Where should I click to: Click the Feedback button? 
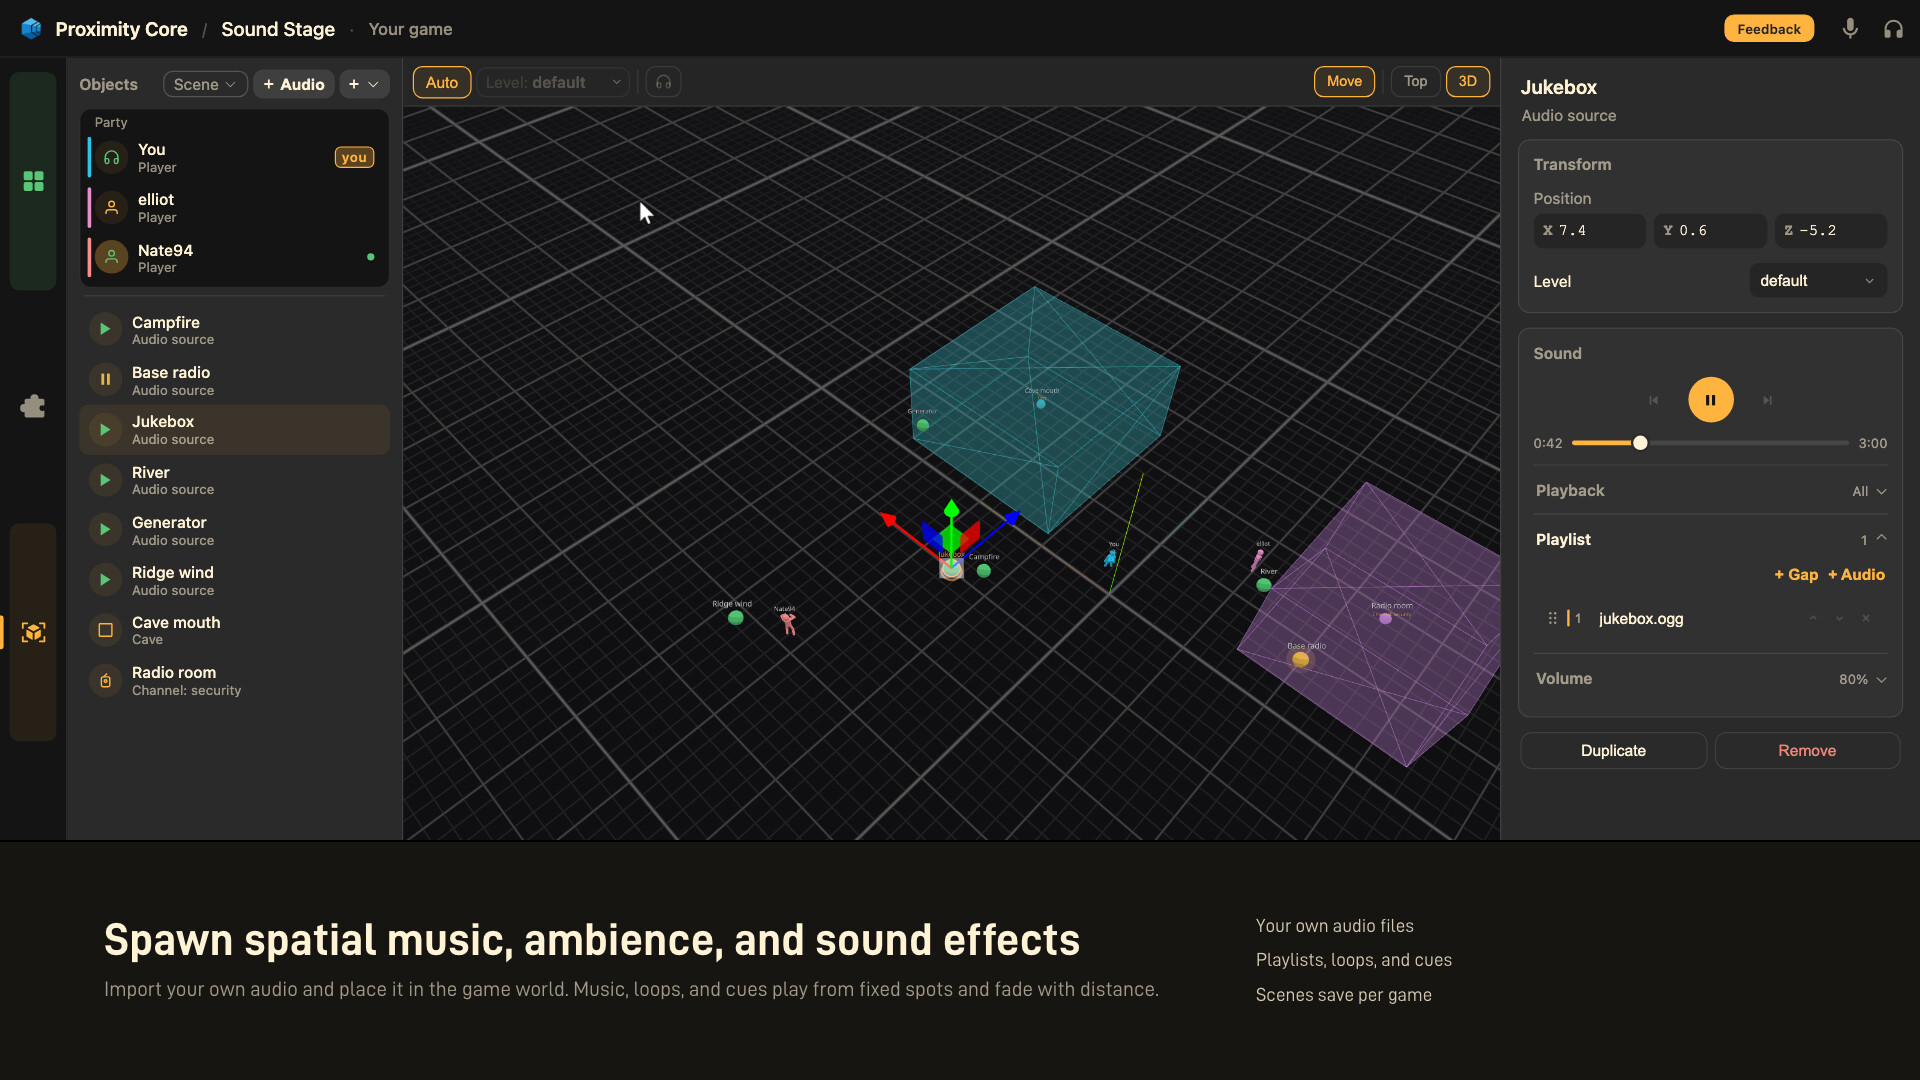[x=1768, y=29]
